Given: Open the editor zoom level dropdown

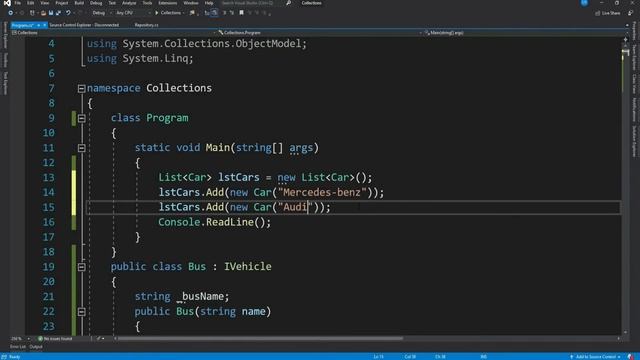Looking at the screenshot, I should click(x=20, y=339).
